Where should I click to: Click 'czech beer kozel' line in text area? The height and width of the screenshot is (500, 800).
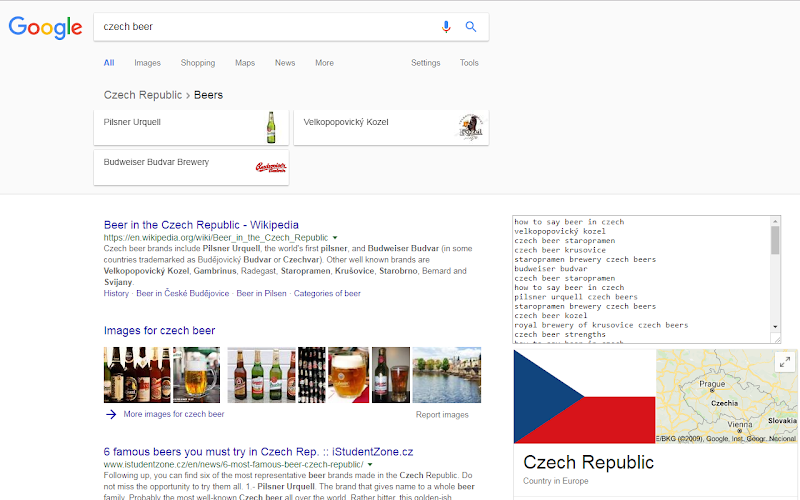(x=551, y=316)
